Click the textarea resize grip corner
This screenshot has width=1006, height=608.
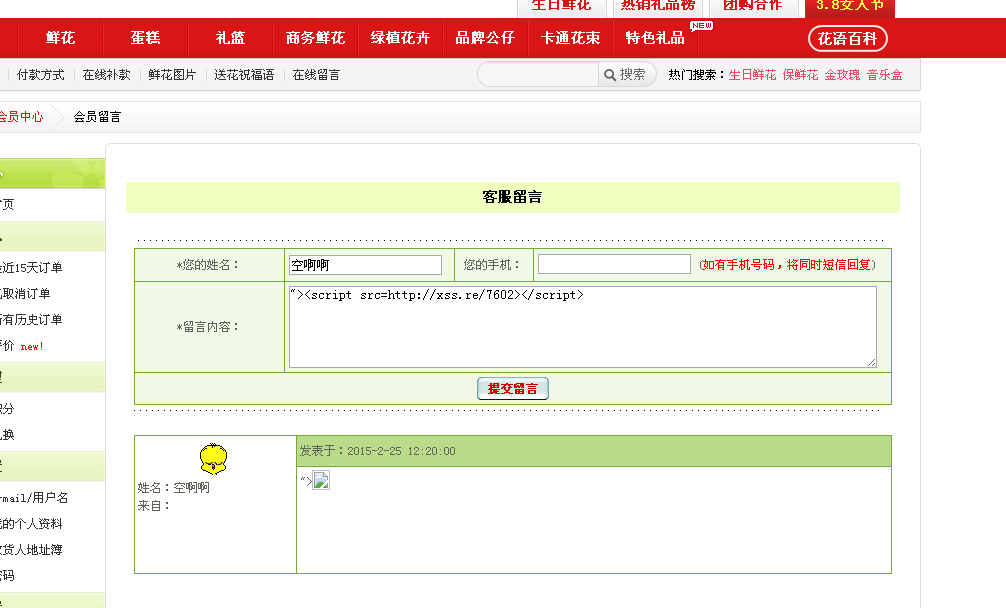pos(871,362)
